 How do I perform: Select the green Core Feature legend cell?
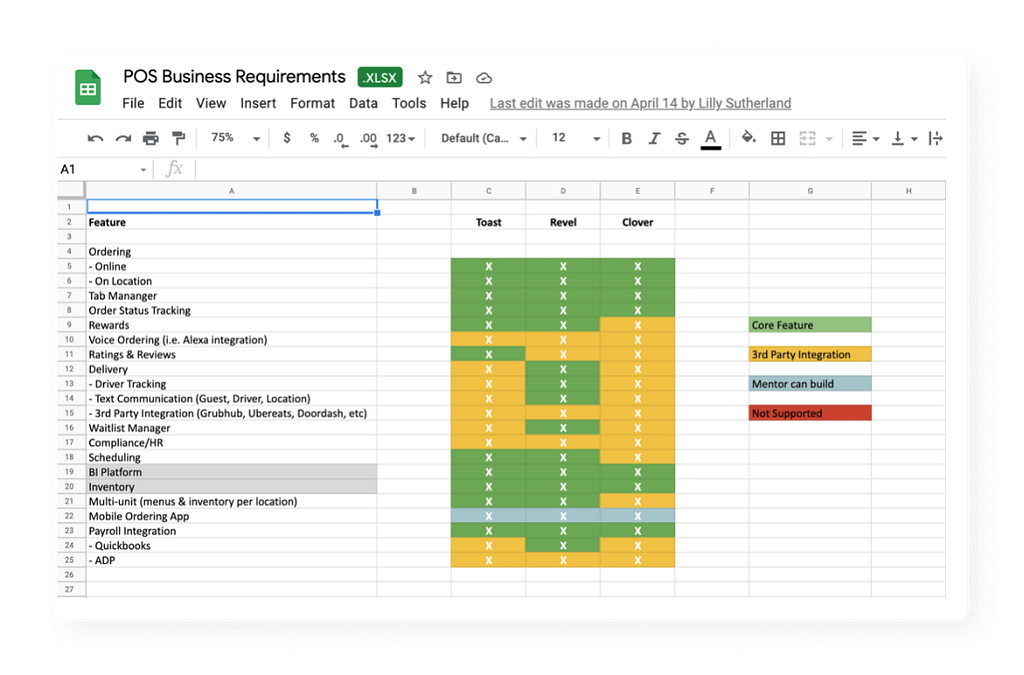coord(810,325)
